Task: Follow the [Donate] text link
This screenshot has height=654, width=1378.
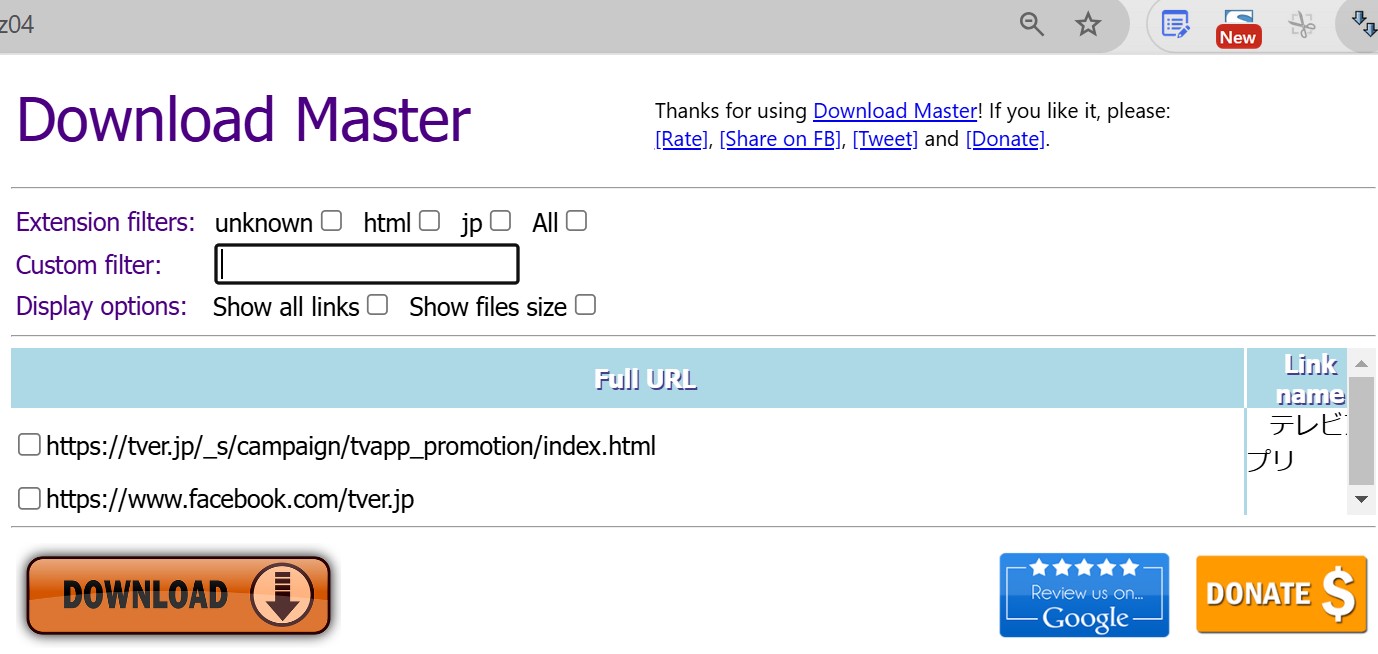Action: pyautogui.click(x=1005, y=139)
